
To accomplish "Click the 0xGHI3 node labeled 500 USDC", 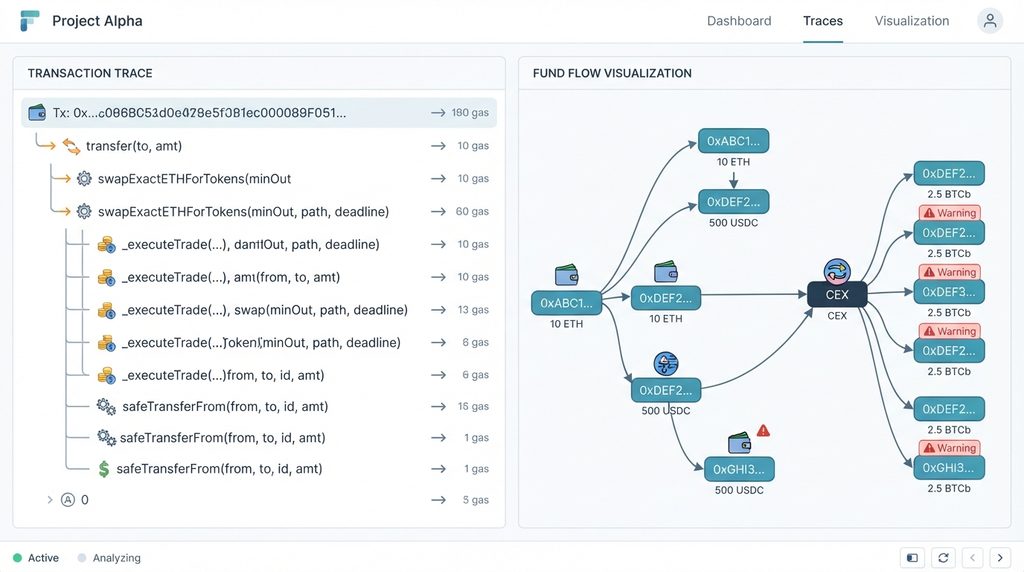I will click(739, 469).
